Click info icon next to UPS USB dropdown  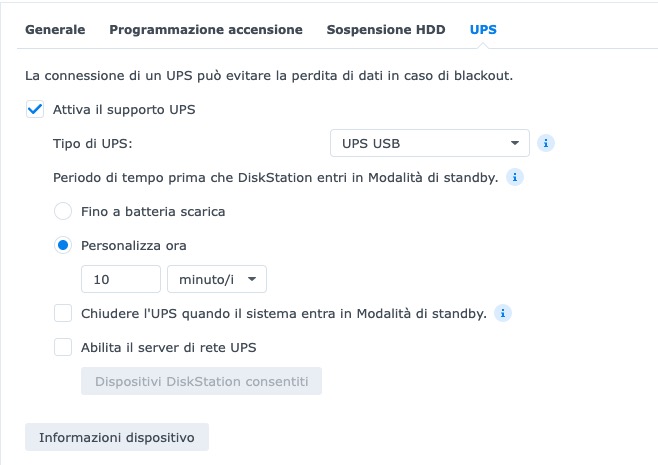point(546,143)
